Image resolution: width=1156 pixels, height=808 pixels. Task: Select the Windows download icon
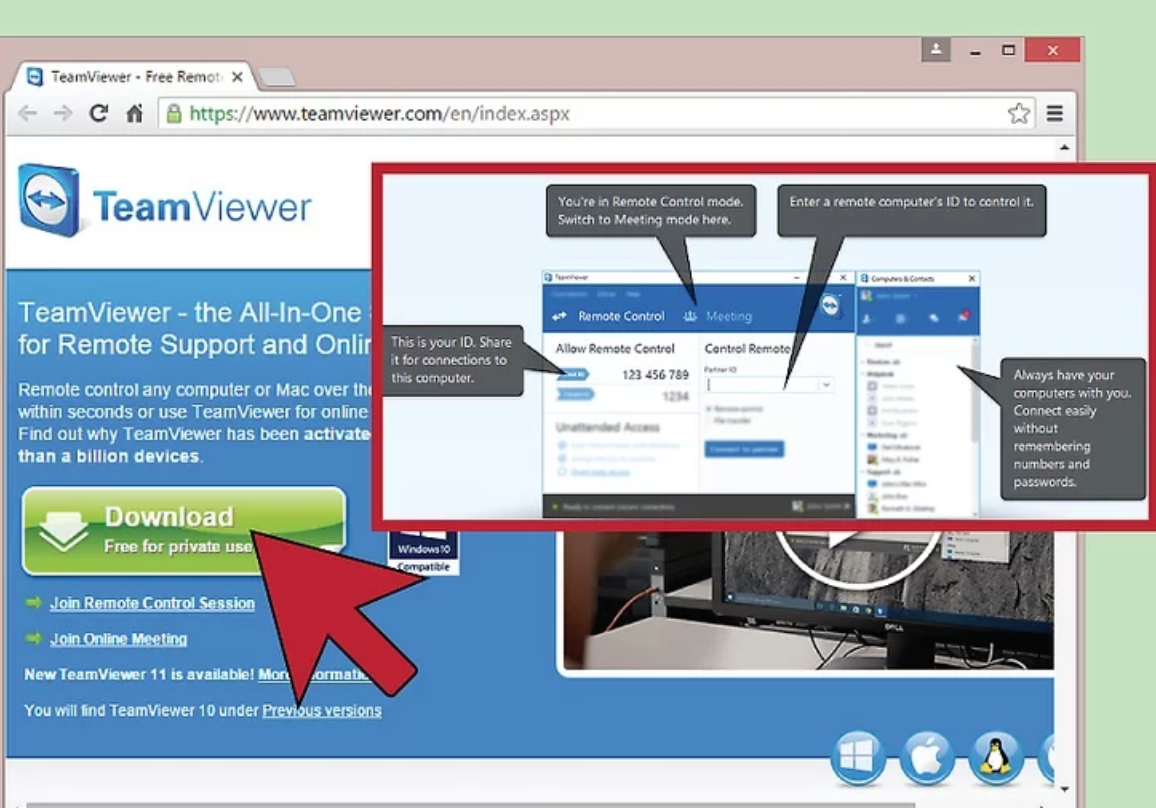point(857,757)
